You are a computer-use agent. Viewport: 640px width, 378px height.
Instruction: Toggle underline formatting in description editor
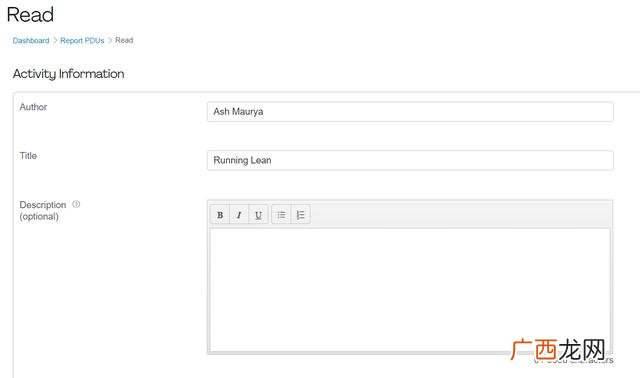click(258, 215)
